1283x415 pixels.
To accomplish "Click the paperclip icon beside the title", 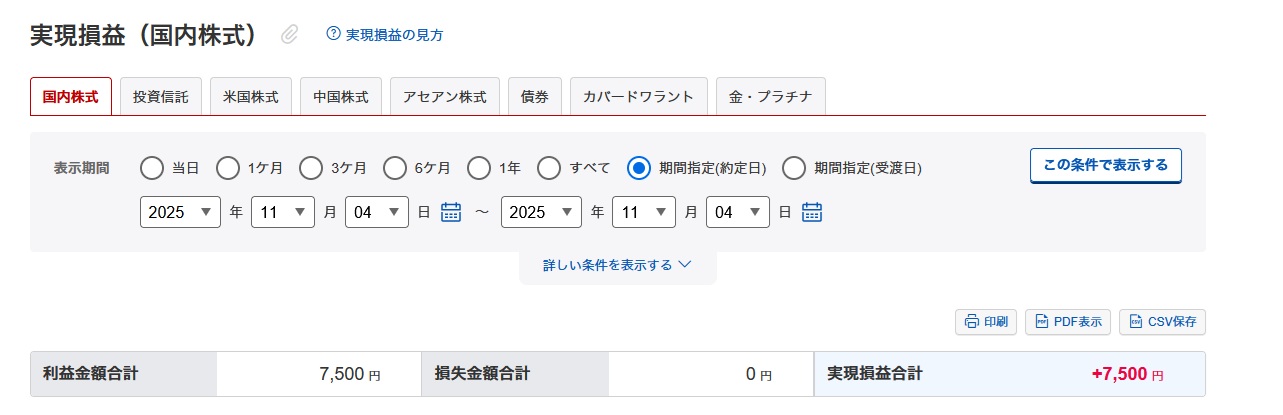I will tap(289, 35).
